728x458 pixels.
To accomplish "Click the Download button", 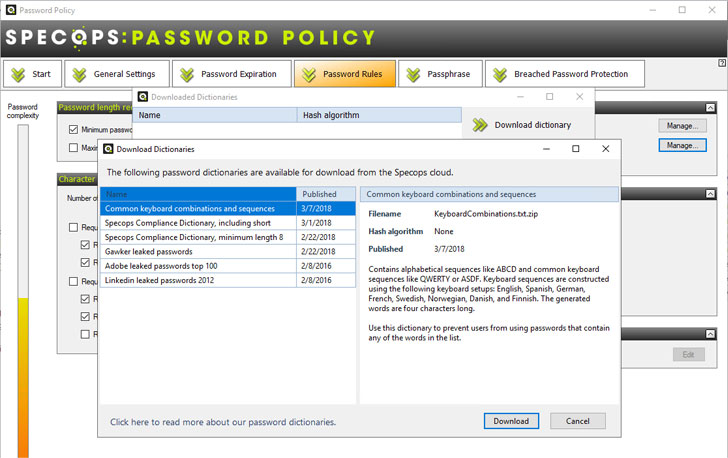I will coord(511,421).
